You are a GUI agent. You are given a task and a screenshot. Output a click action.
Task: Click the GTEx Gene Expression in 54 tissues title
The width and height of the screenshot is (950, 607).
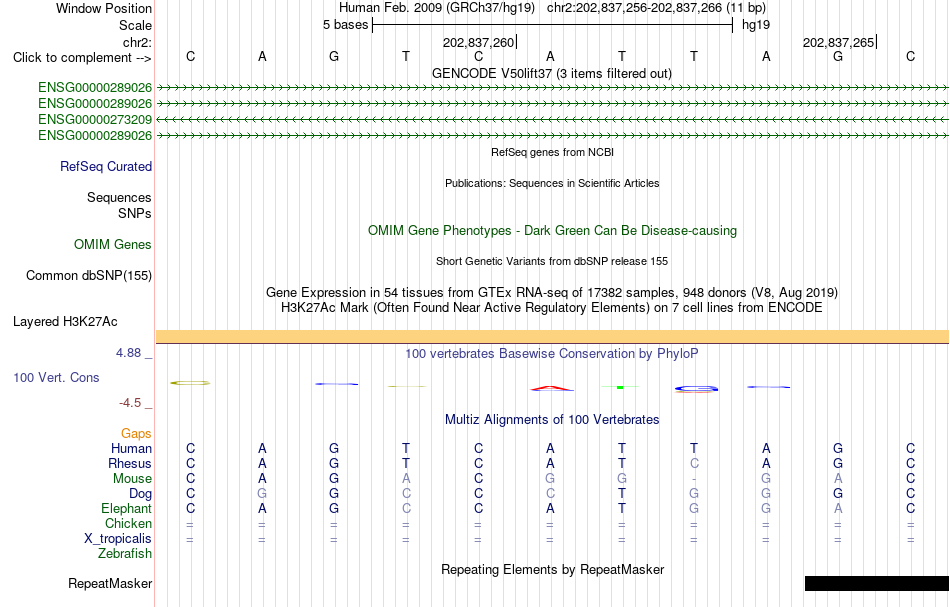click(552, 293)
